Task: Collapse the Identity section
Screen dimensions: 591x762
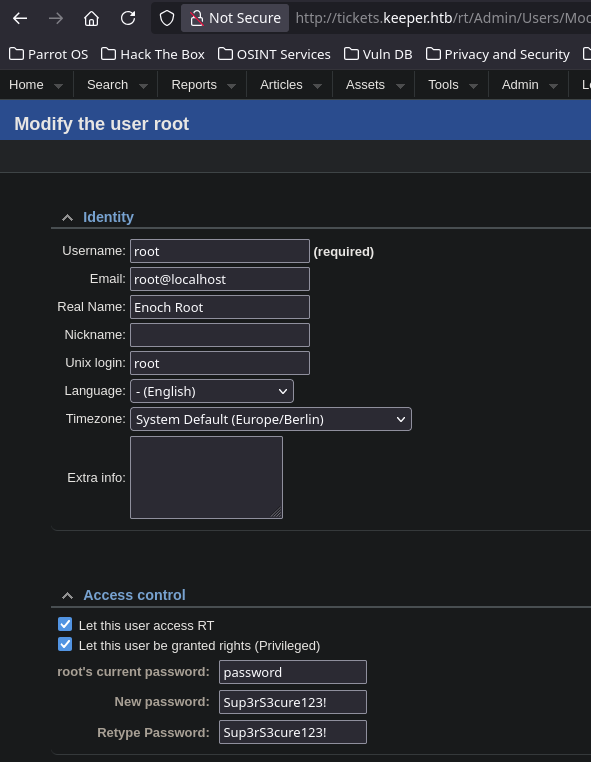Action: tap(68, 217)
